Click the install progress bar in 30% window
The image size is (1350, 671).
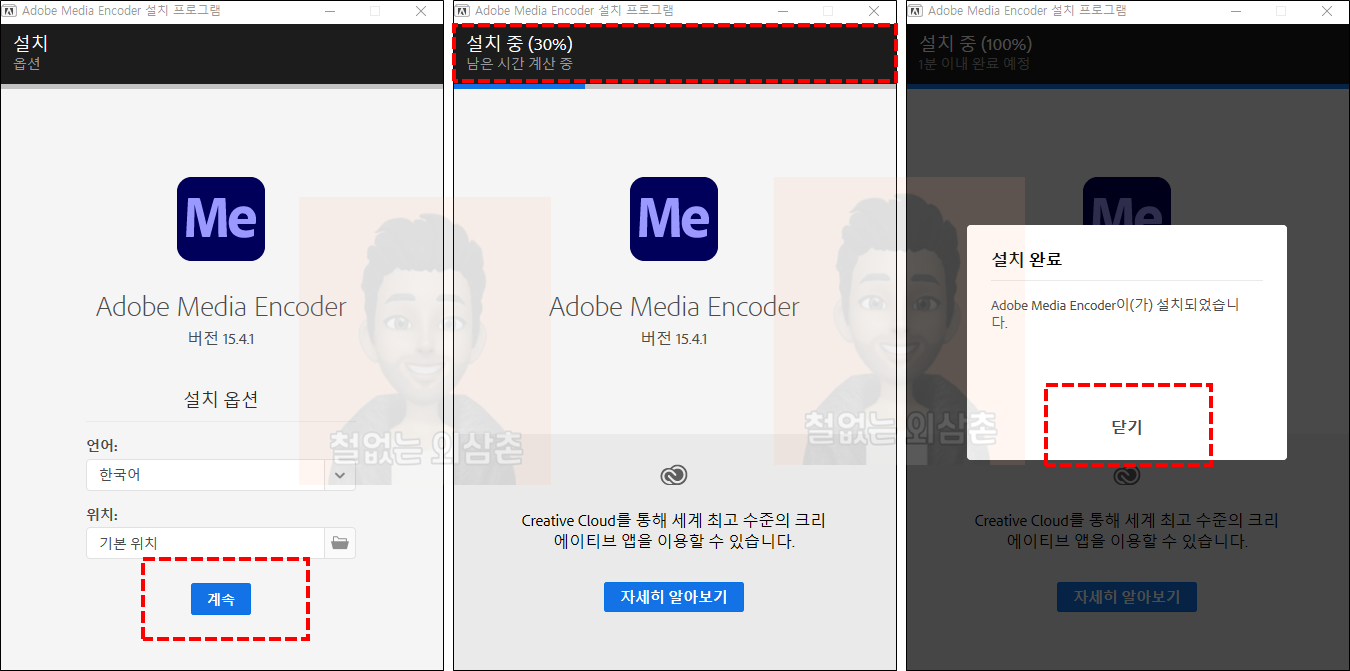point(675,87)
